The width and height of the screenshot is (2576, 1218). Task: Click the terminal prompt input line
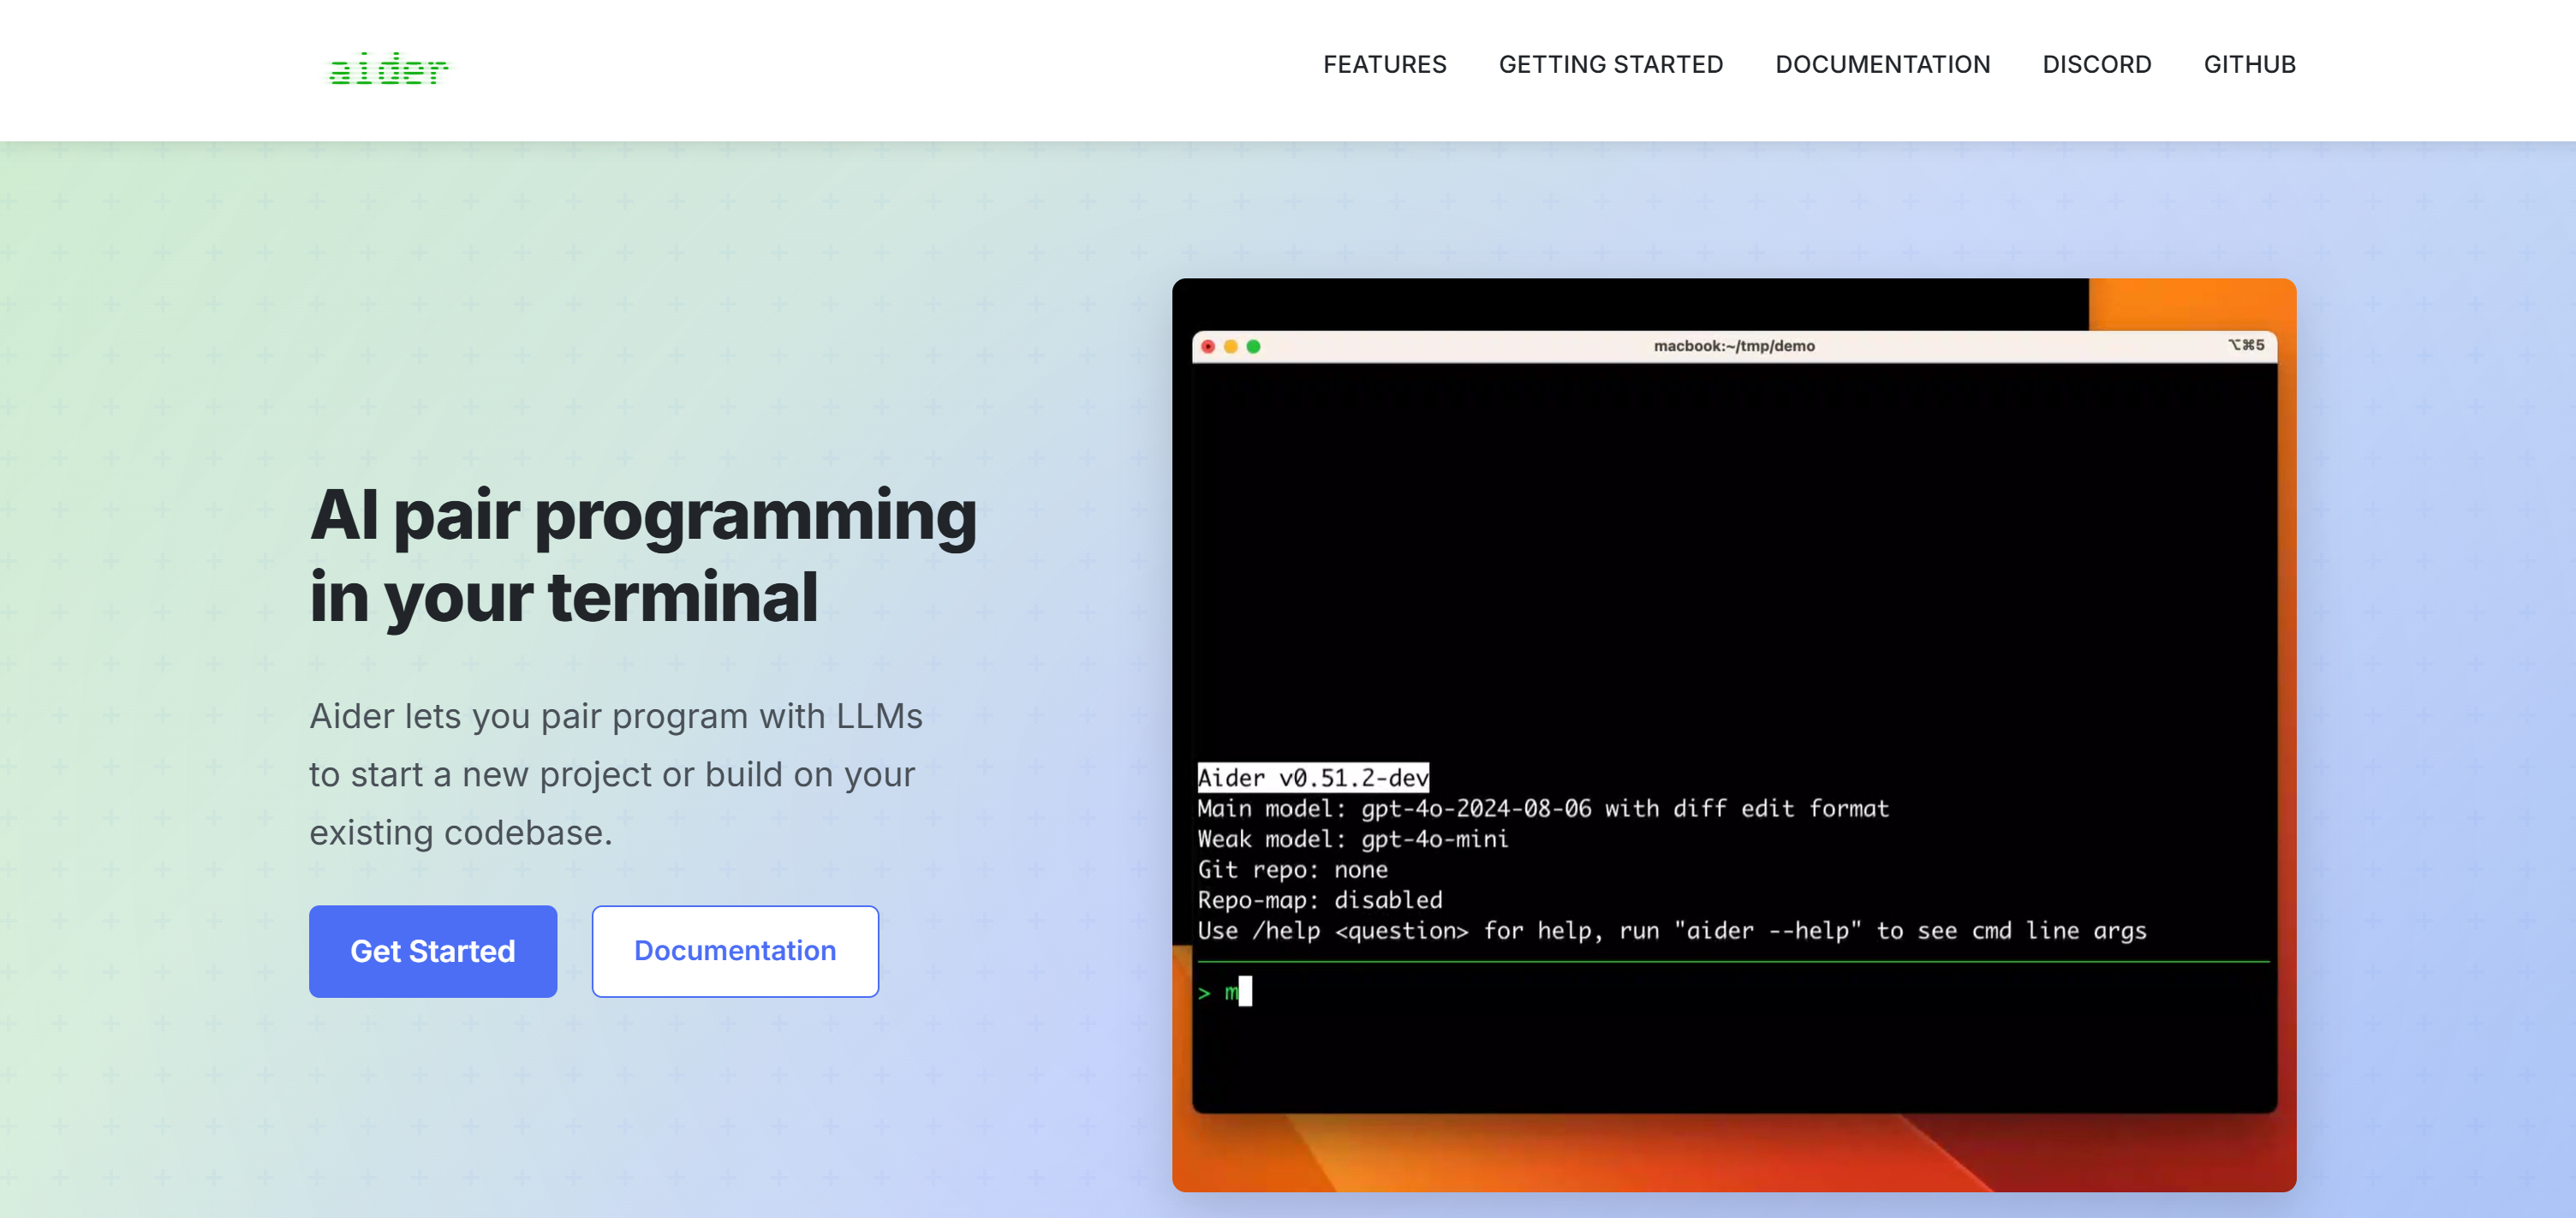tap(1733, 992)
